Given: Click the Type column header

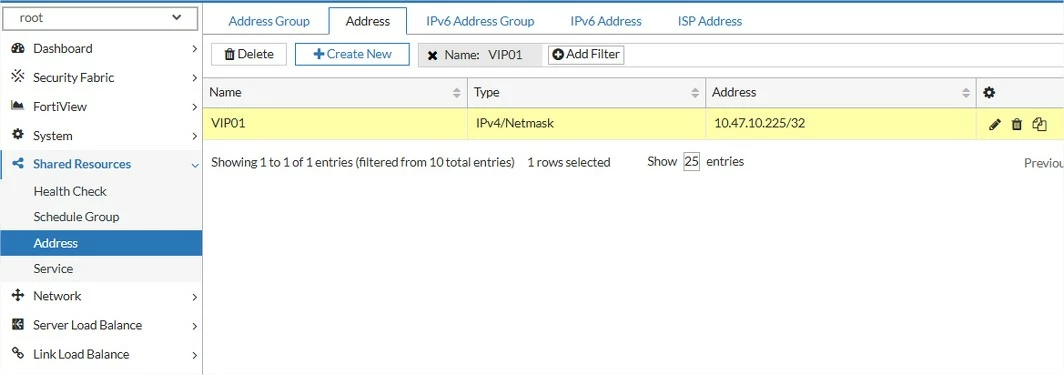Looking at the screenshot, I should pyautogui.click(x=586, y=93).
